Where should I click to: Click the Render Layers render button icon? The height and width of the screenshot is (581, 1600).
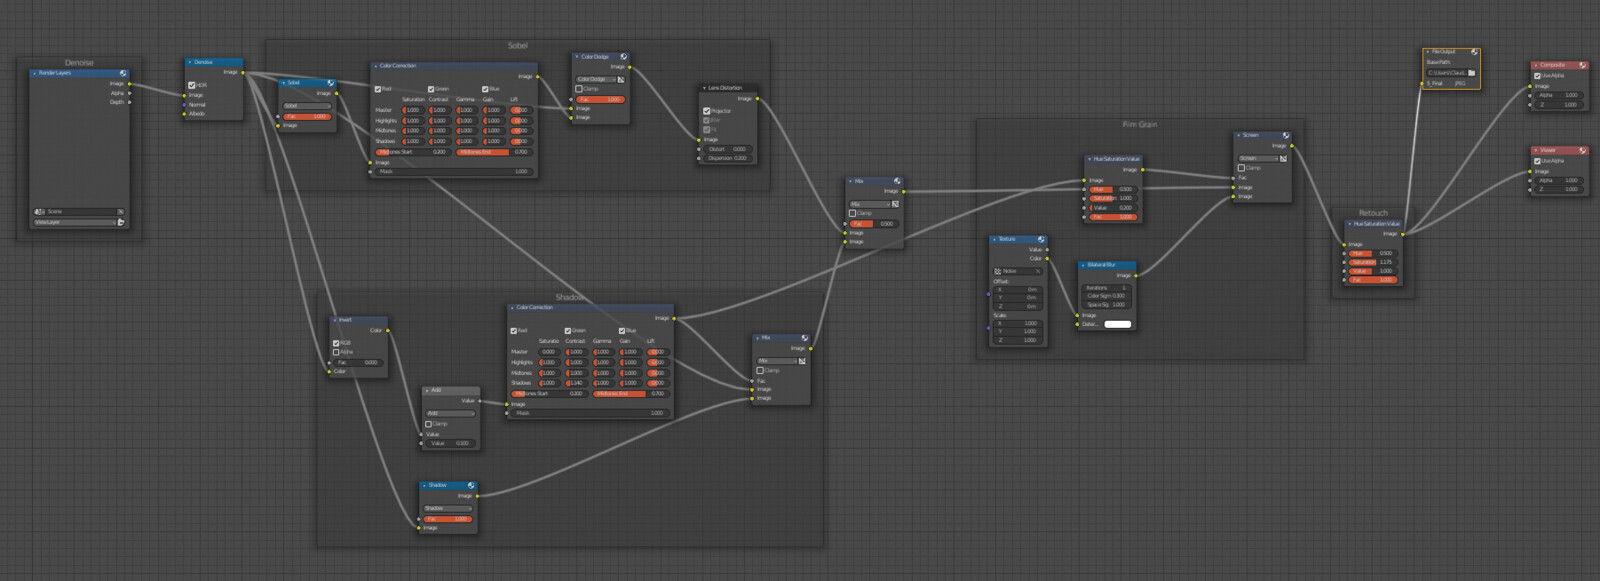coord(120,222)
